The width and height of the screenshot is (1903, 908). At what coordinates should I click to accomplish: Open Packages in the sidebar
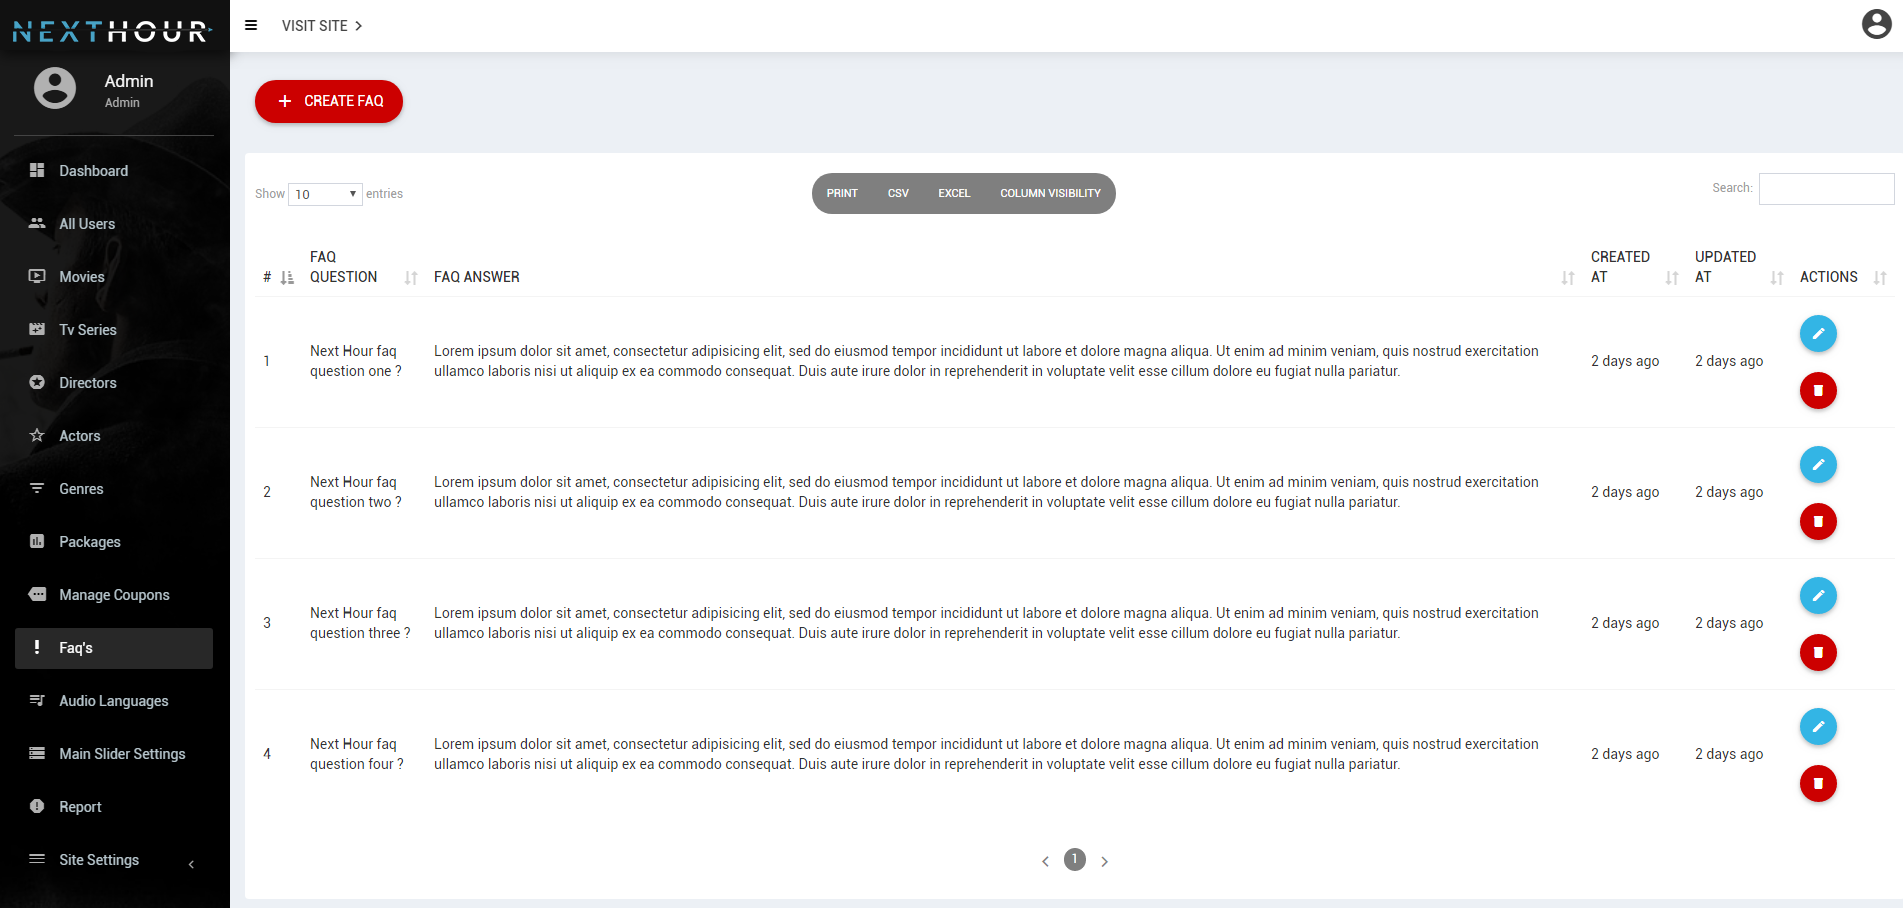pyautogui.click(x=114, y=542)
